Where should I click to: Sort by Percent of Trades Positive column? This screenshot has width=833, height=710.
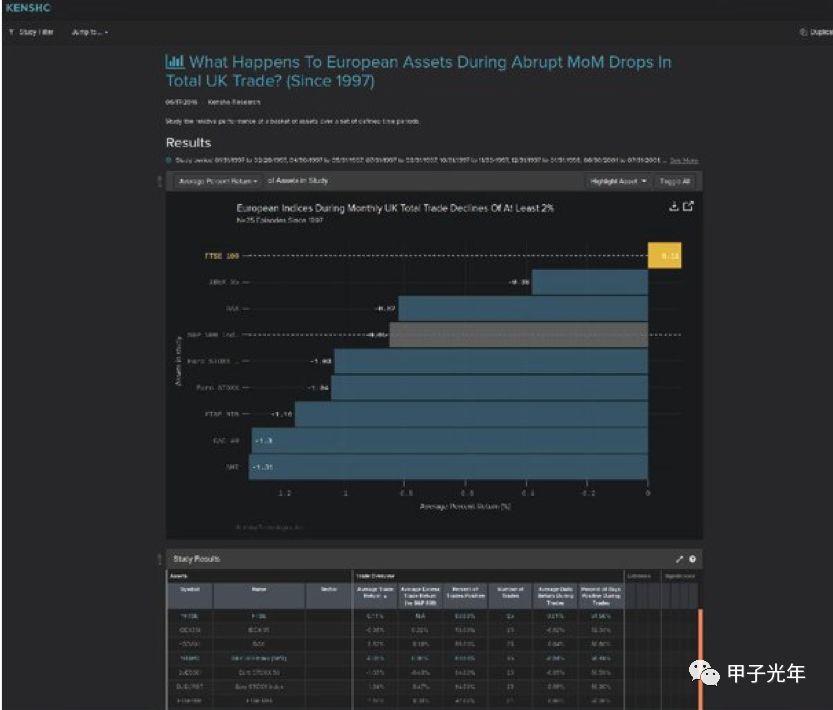pyautogui.click(x=465, y=596)
